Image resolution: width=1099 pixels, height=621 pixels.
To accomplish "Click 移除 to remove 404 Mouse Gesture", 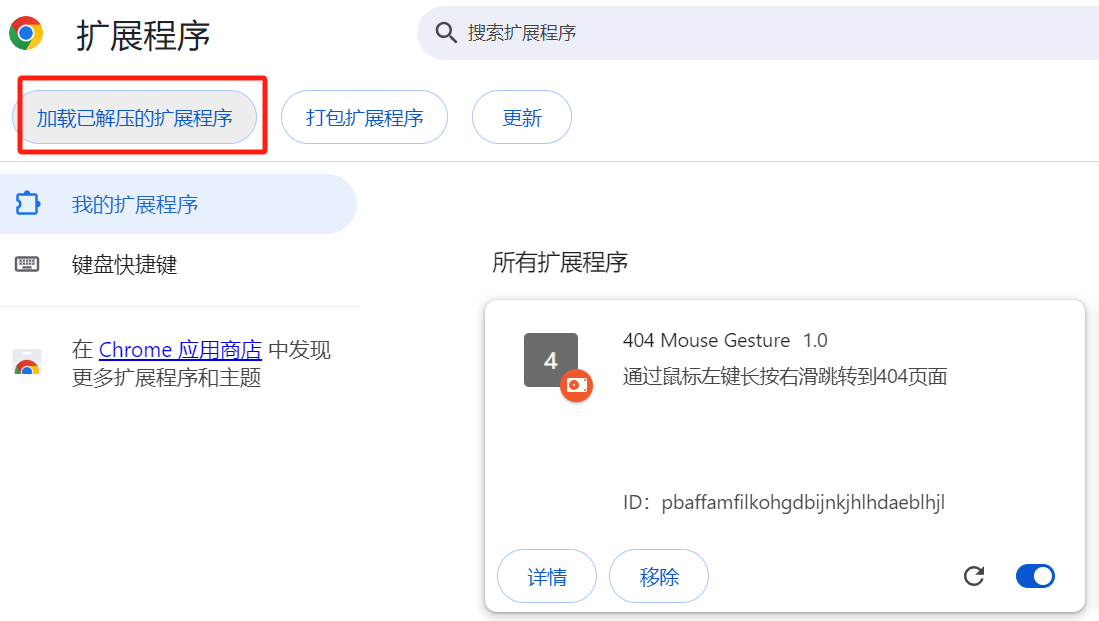I will click(659, 576).
